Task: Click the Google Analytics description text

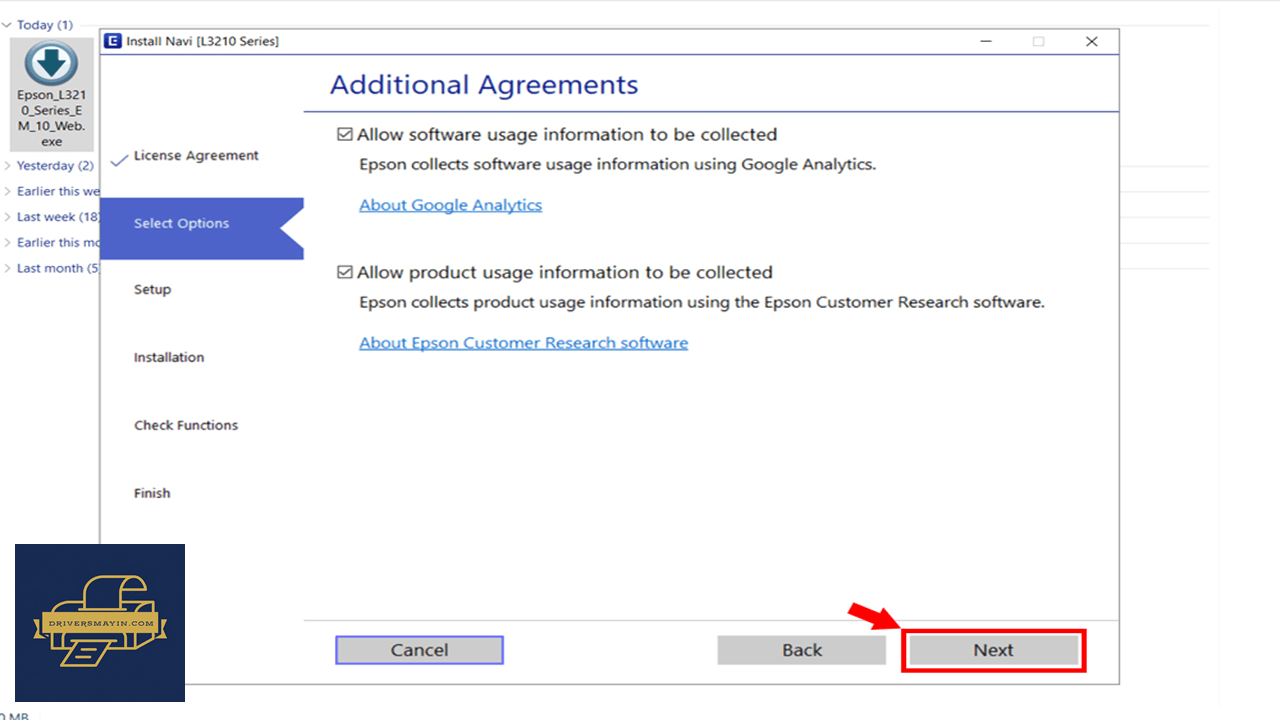Action: tap(617, 164)
